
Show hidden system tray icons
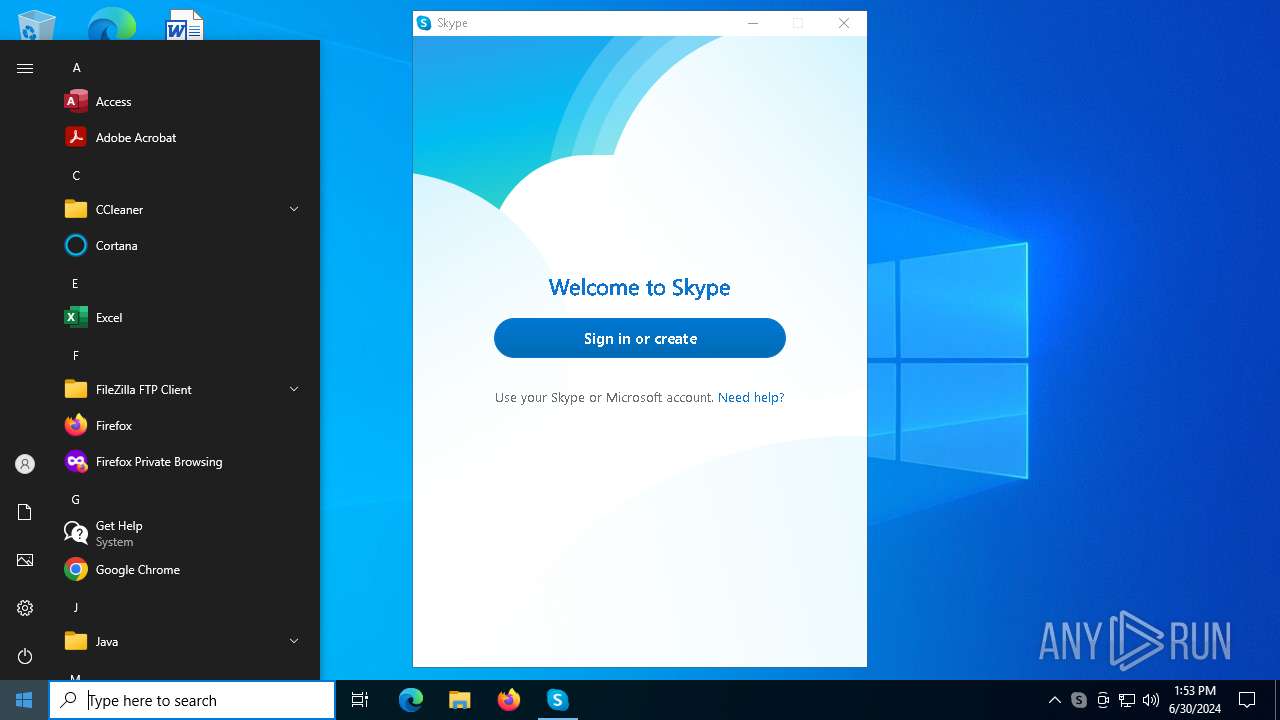click(1054, 700)
